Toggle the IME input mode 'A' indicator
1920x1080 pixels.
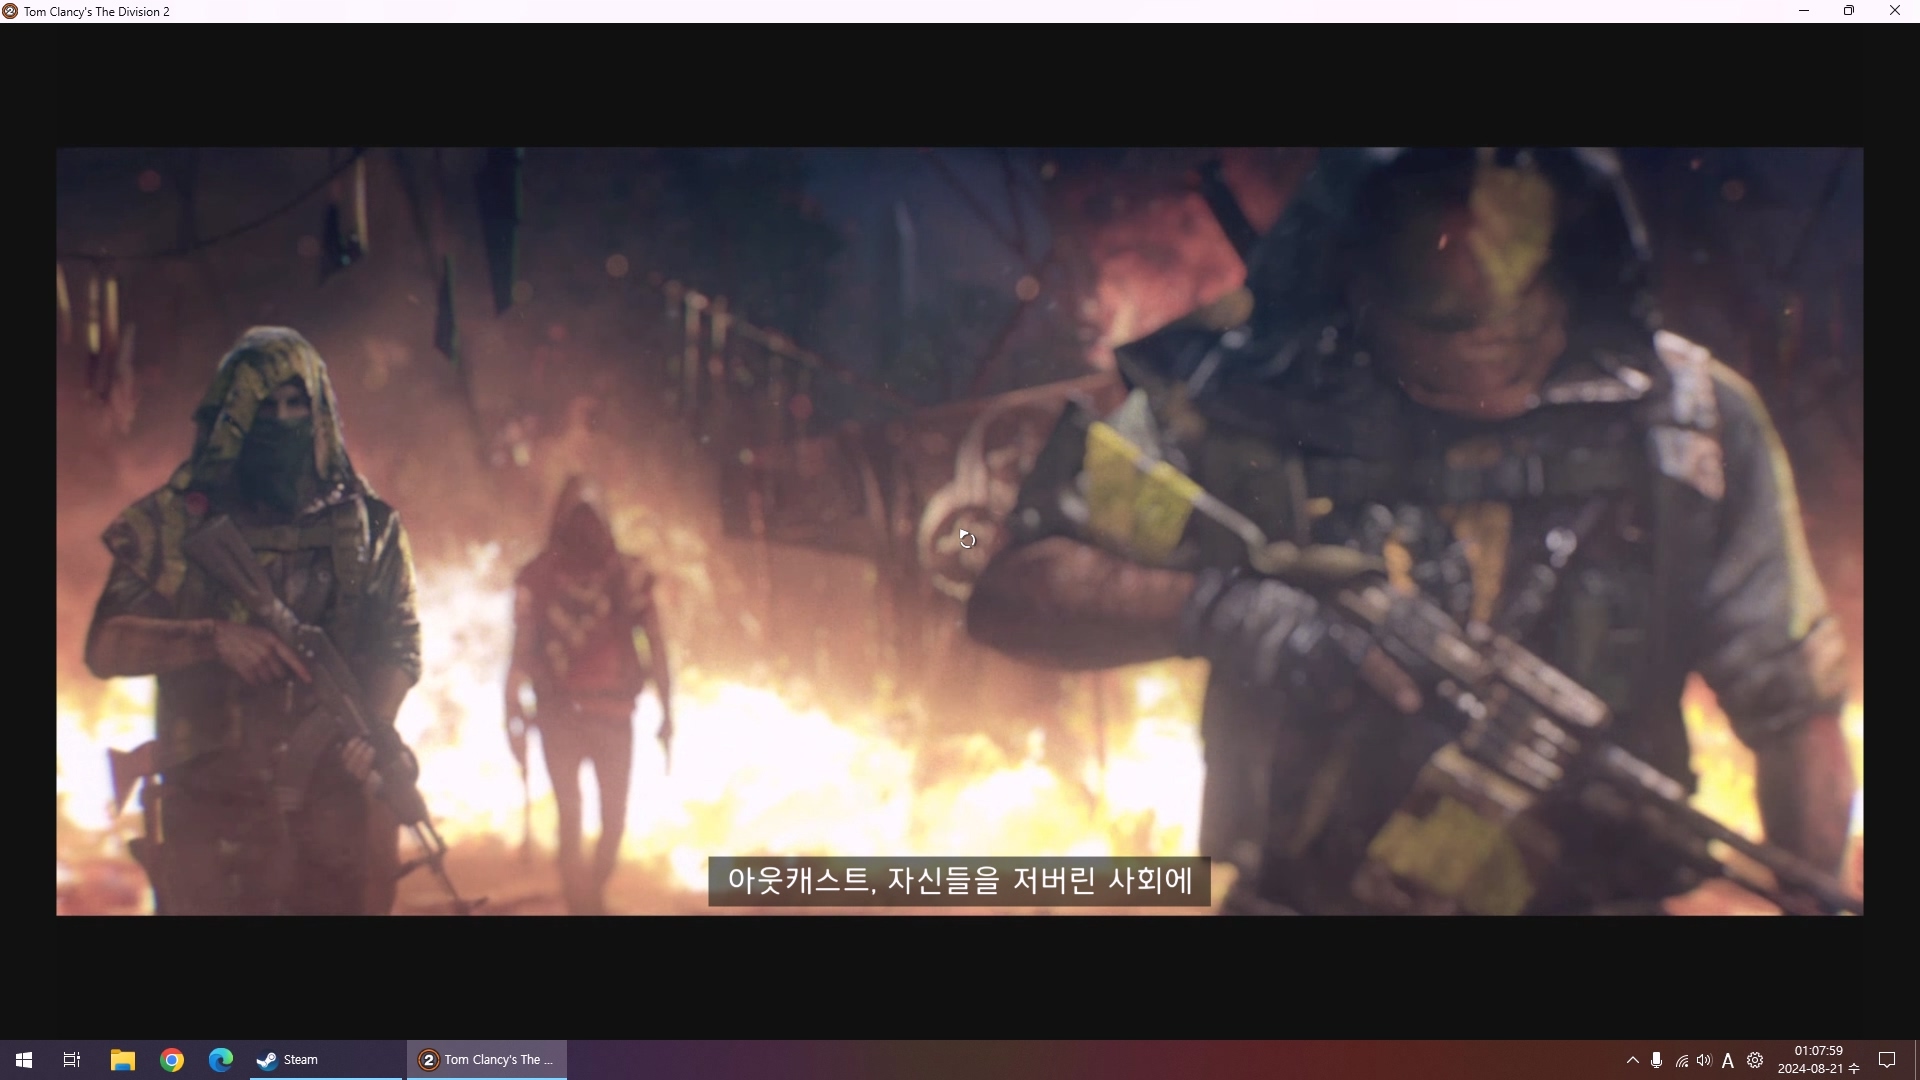pyautogui.click(x=1728, y=1061)
